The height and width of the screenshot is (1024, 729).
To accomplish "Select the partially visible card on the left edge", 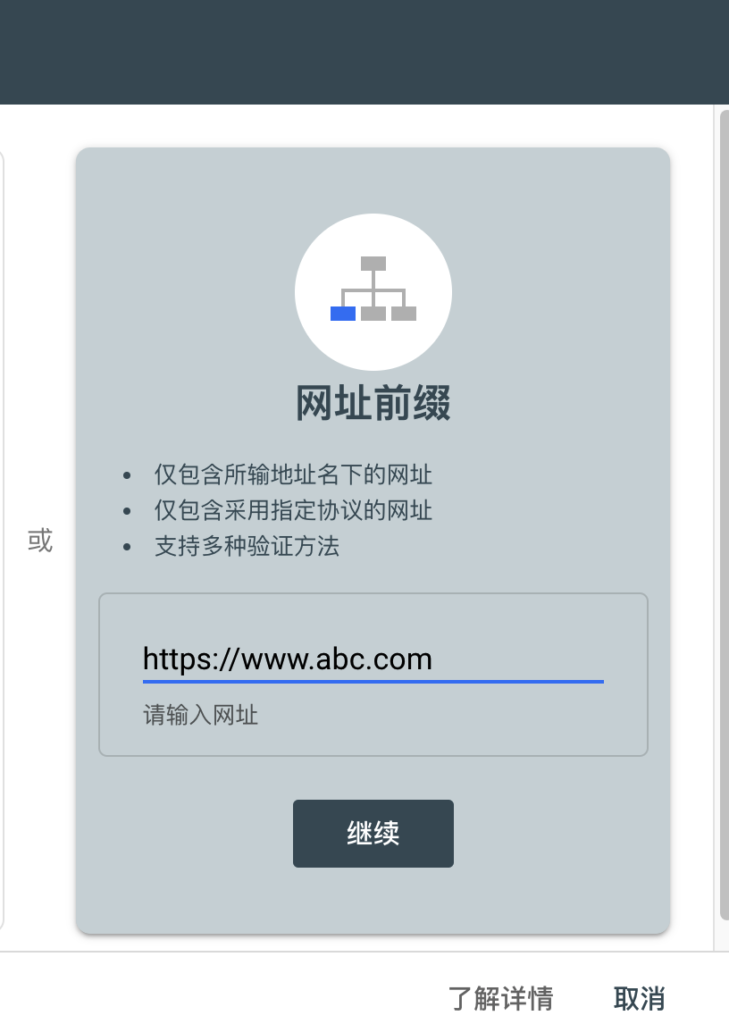I will [x=2, y=541].
